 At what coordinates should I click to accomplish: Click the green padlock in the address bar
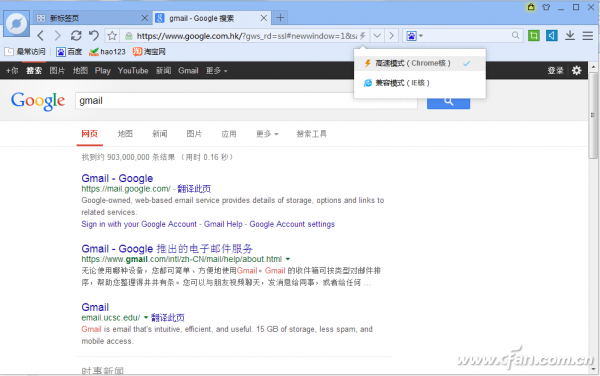pyautogui.click(x=129, y=36)
